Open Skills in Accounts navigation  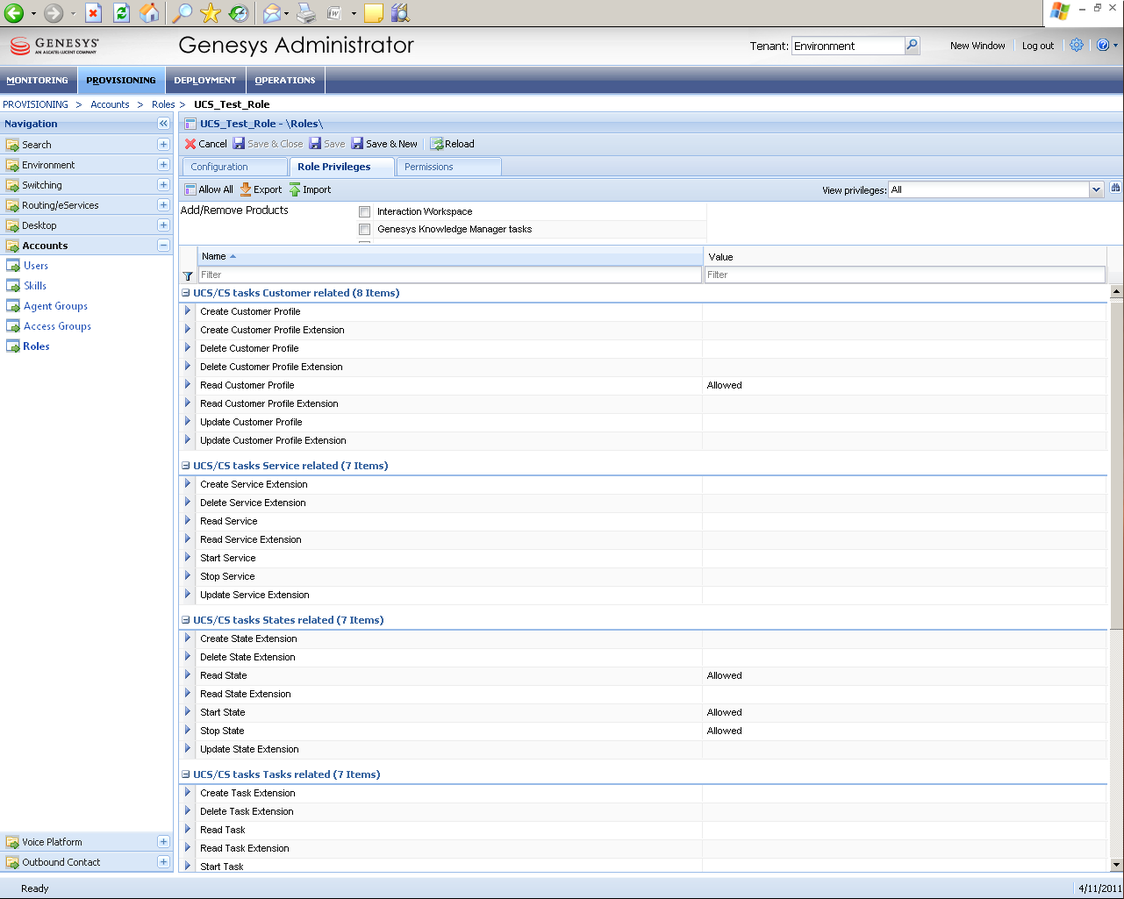[34, 285]
